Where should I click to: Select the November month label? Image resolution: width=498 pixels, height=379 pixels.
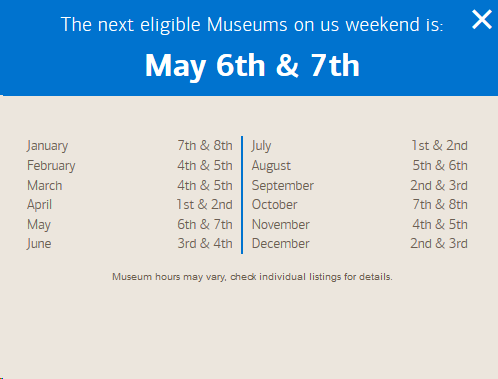281,224
